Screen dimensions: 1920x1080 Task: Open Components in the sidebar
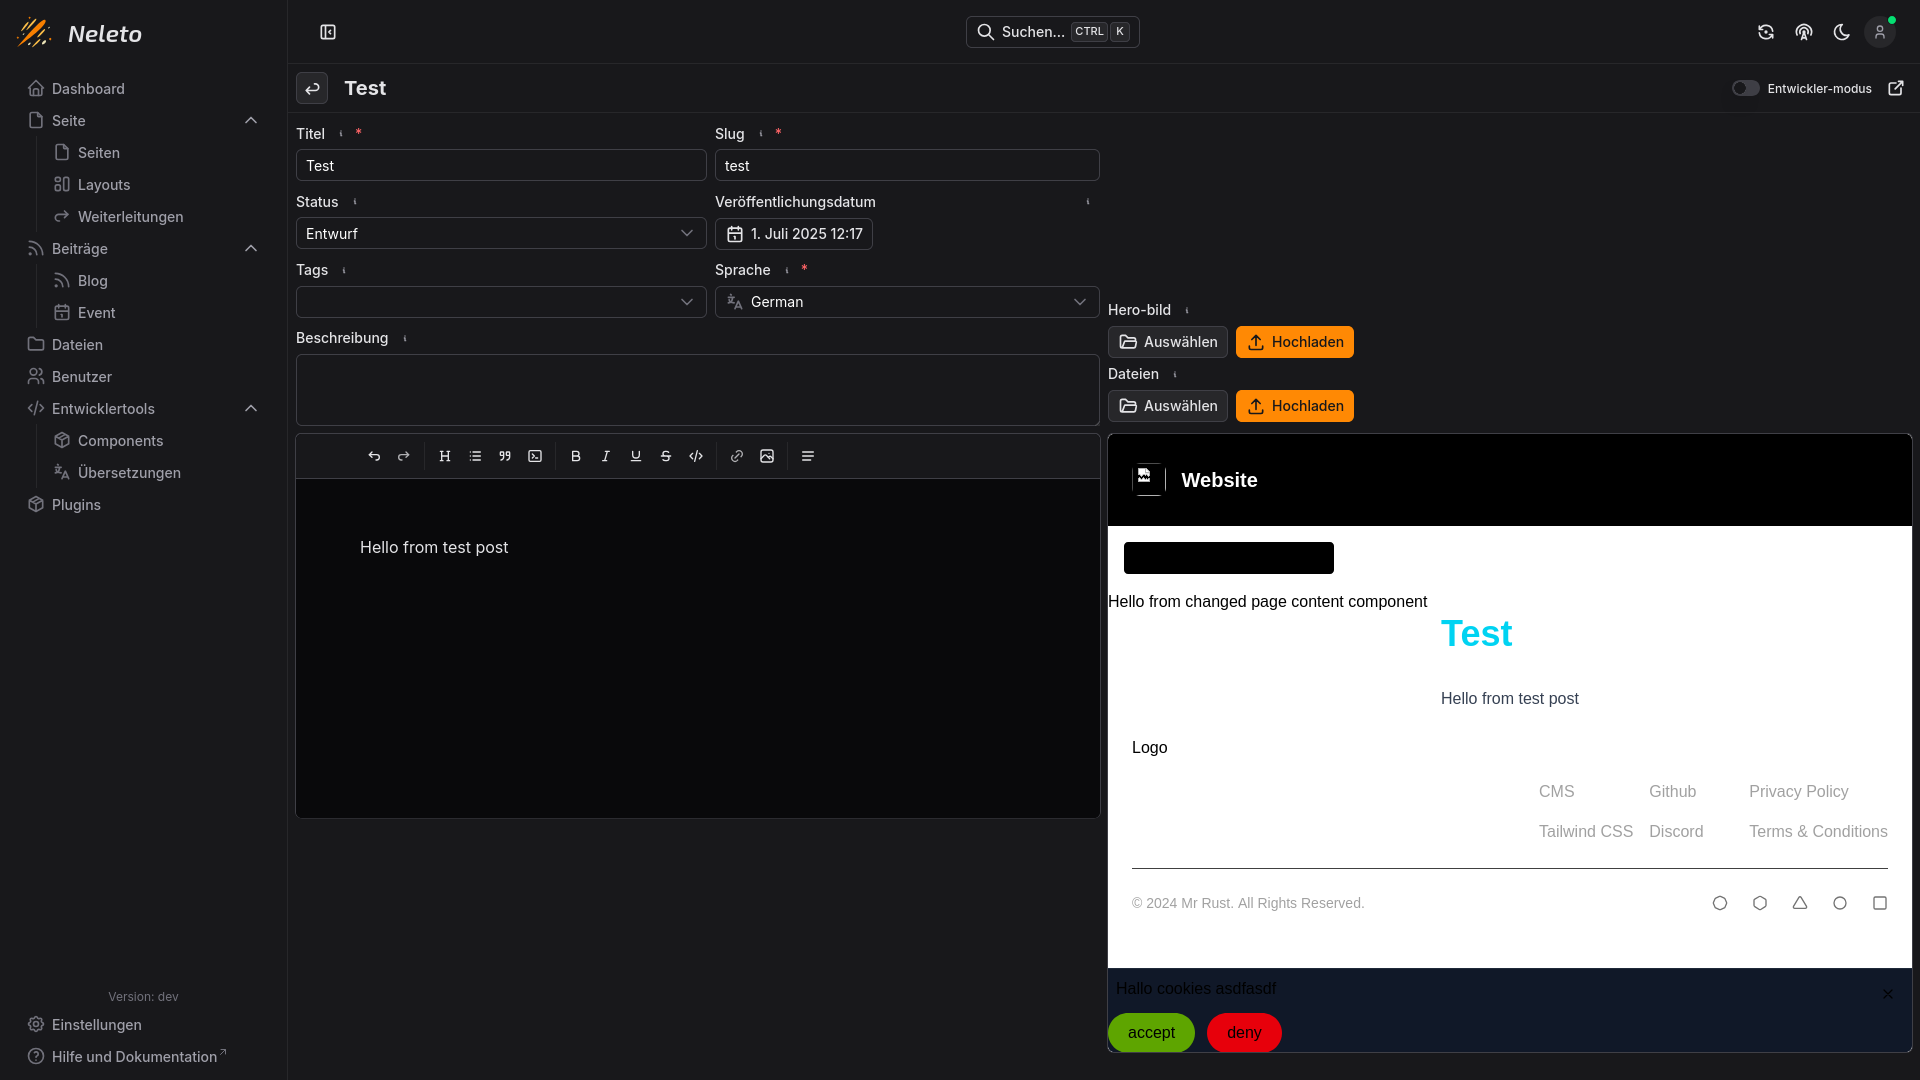(x=120, y=441)
